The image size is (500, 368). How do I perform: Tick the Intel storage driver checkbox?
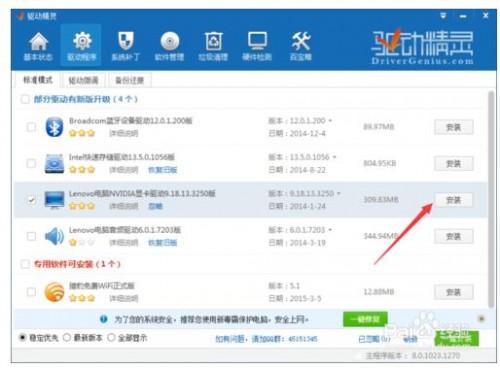coord(31,163)
